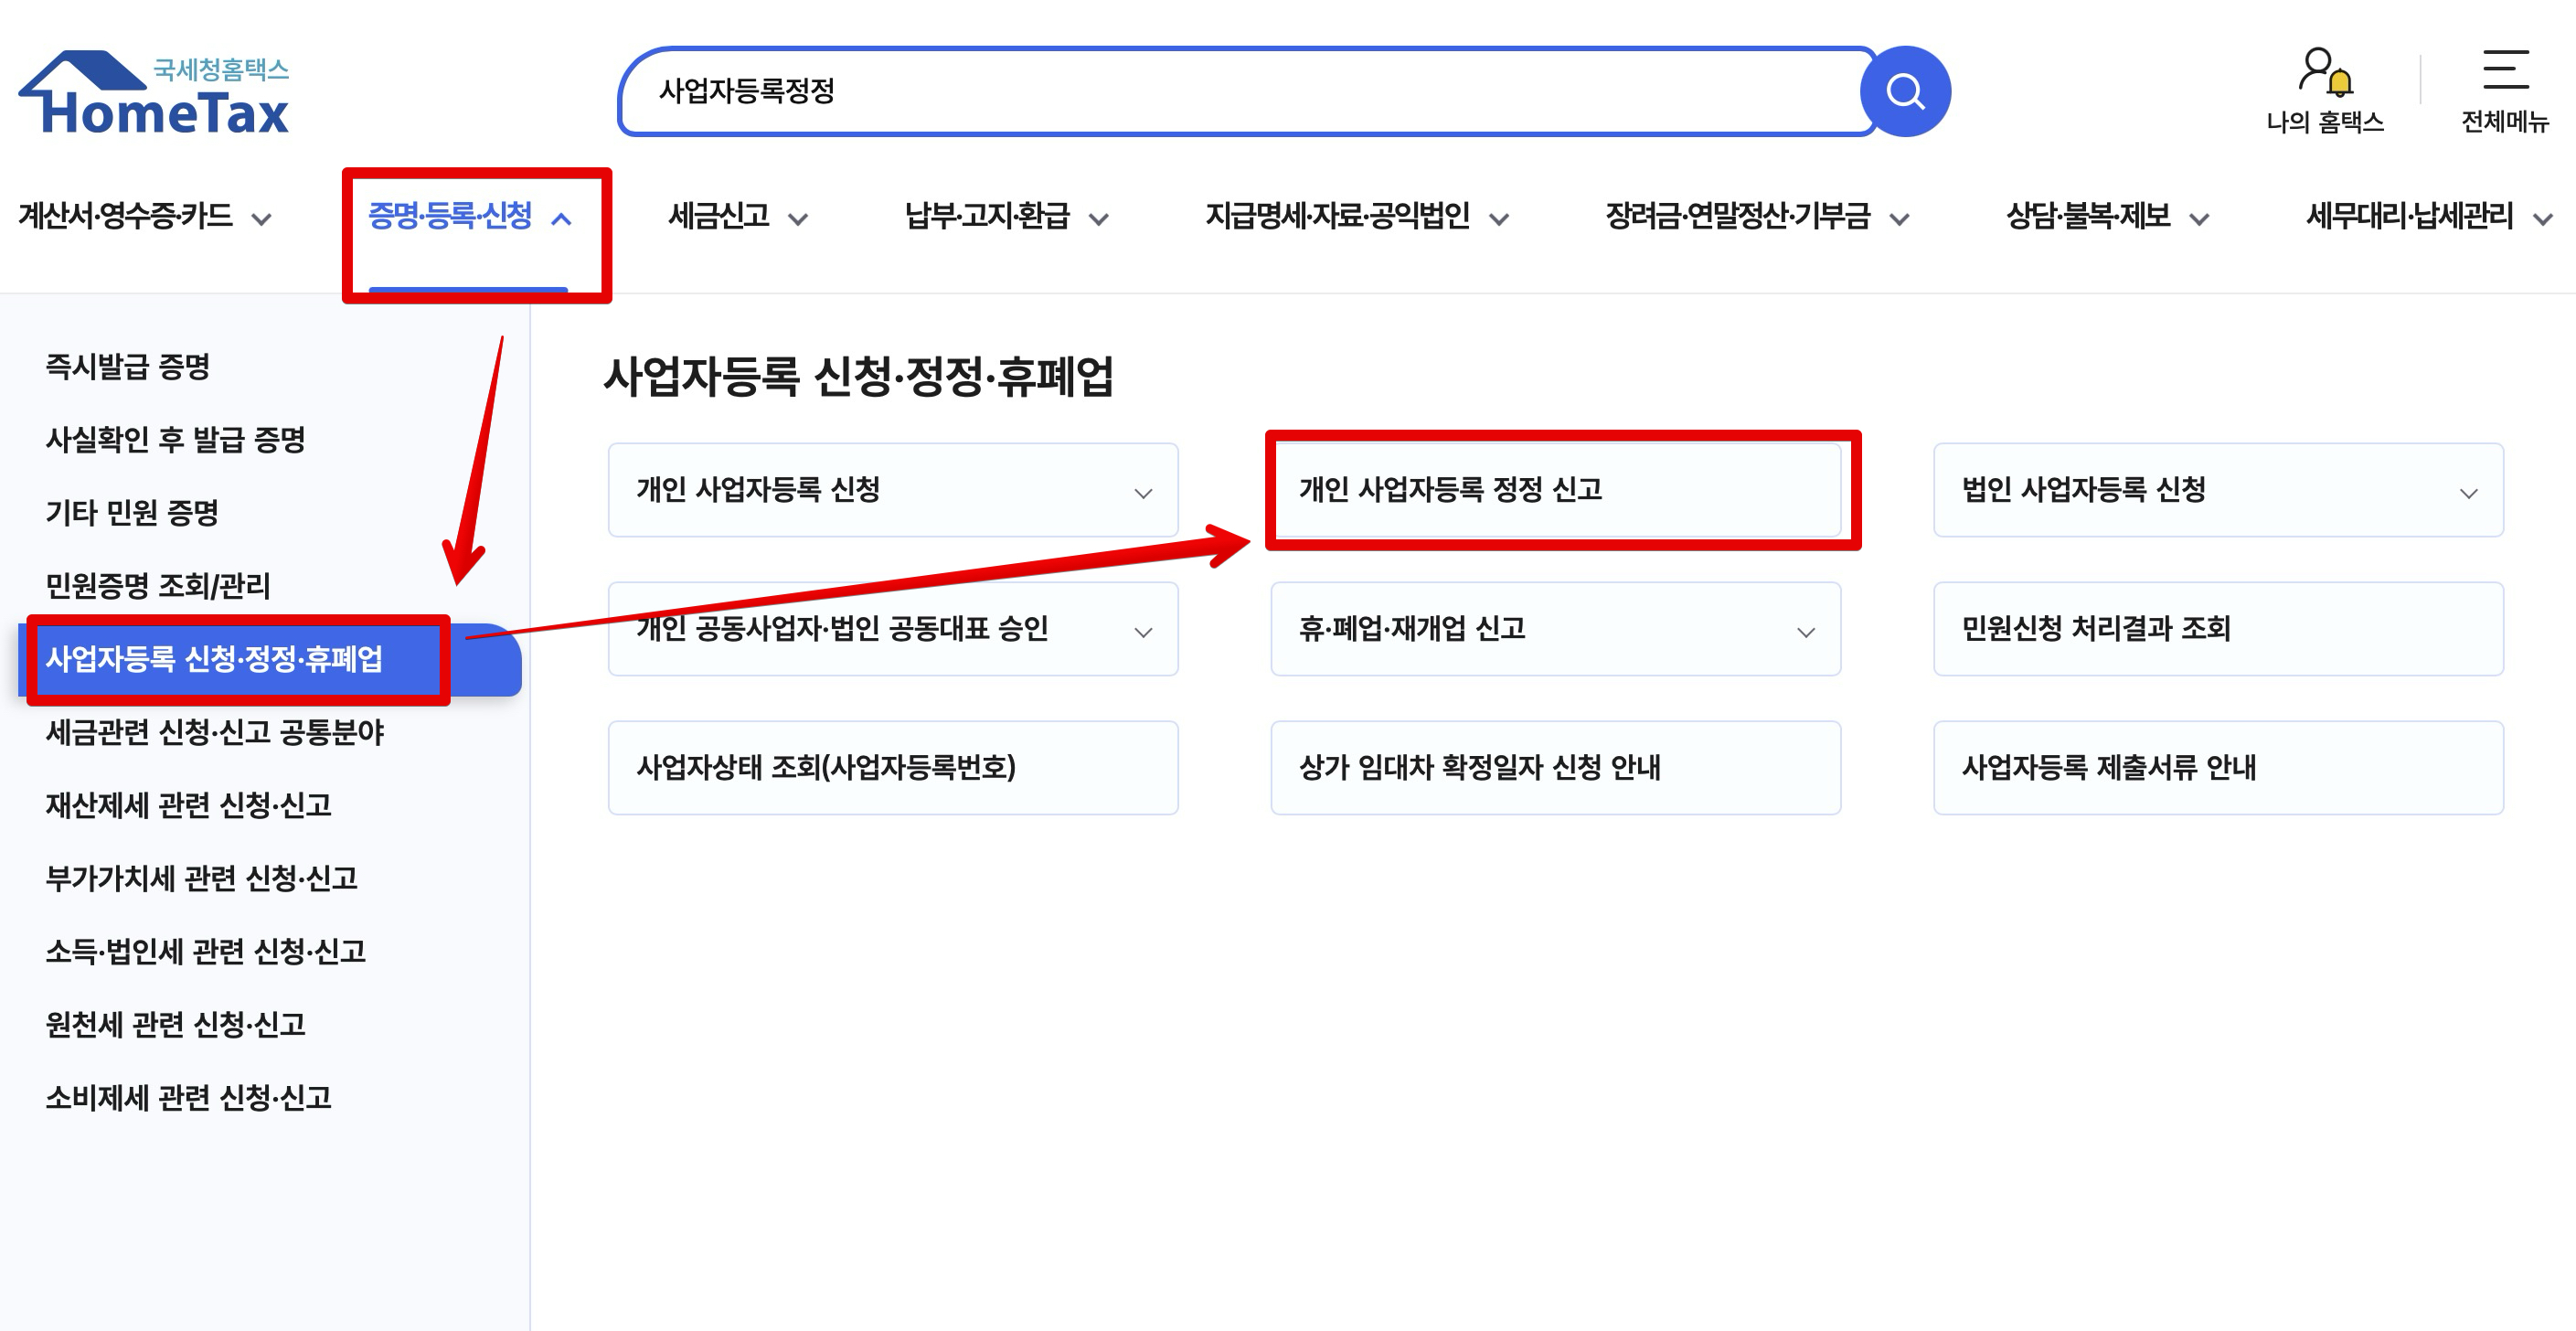Click the HomeTax logo

pyautogui.click(x=155, y=94)
